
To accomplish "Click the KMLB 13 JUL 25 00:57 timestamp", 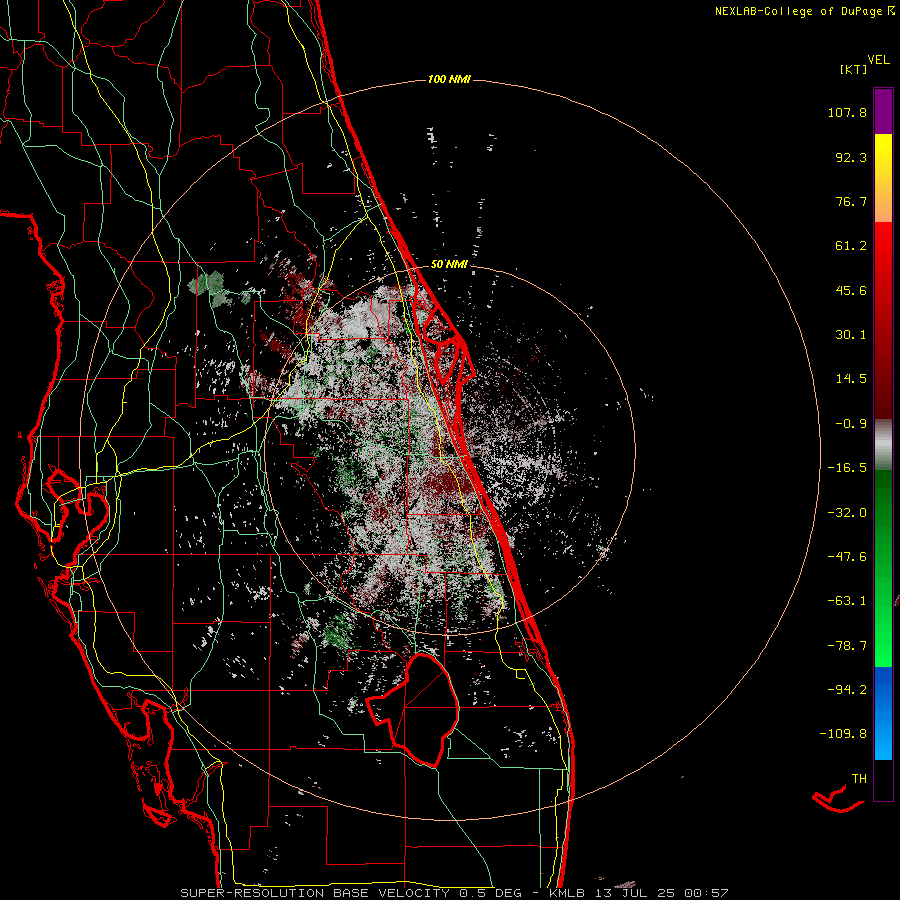I will point(639,893).
